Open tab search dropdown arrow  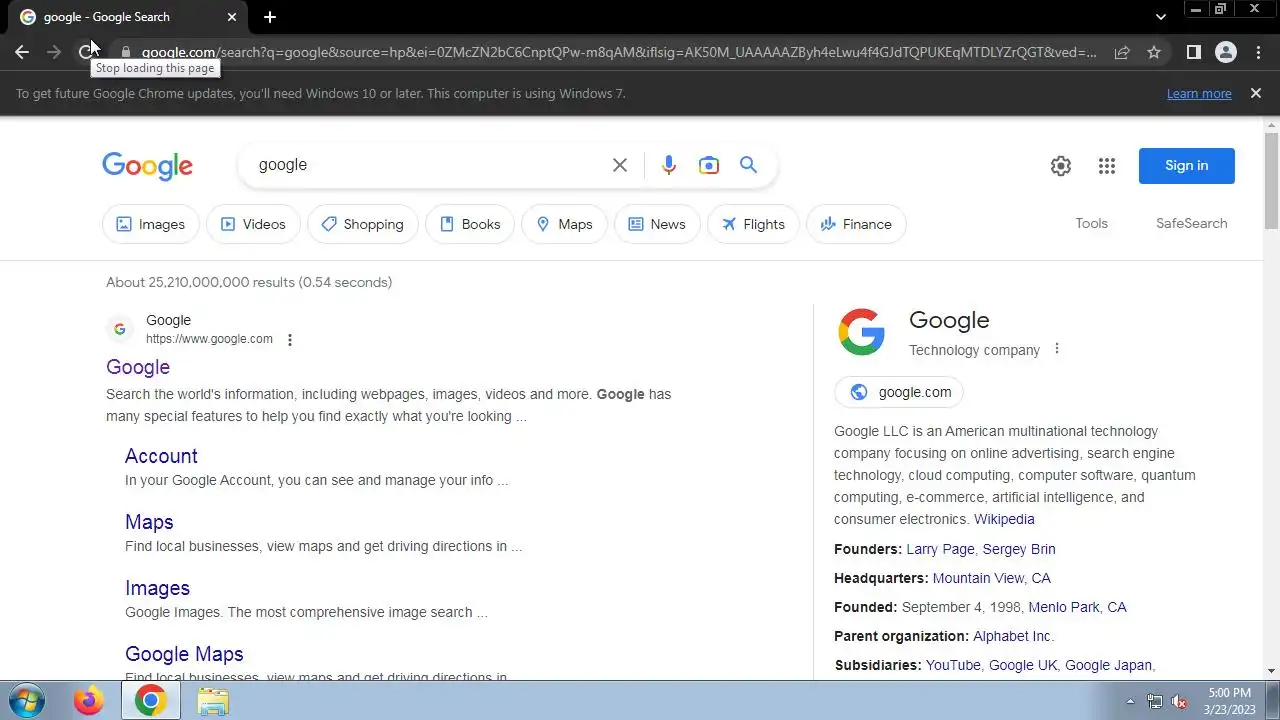click(1160, 17)
